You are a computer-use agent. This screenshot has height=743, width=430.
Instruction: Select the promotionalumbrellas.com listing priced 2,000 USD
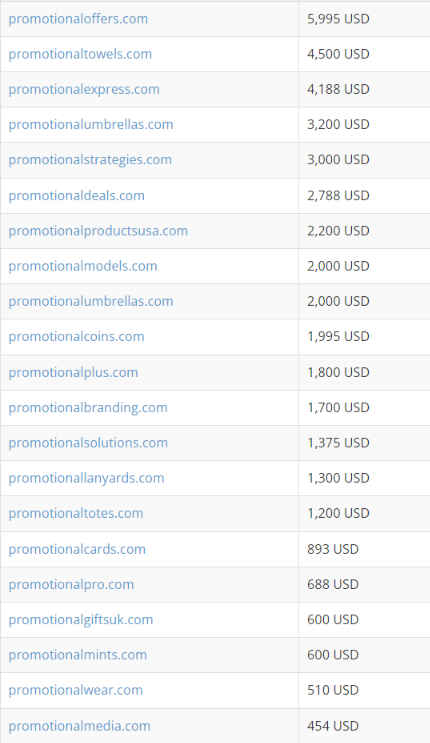(x=91, y=301)
